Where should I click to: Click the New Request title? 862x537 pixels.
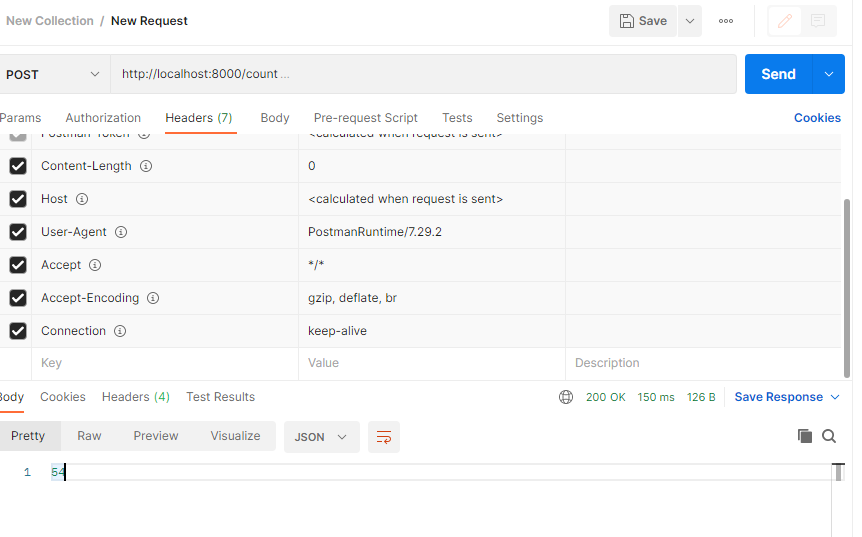149,21
